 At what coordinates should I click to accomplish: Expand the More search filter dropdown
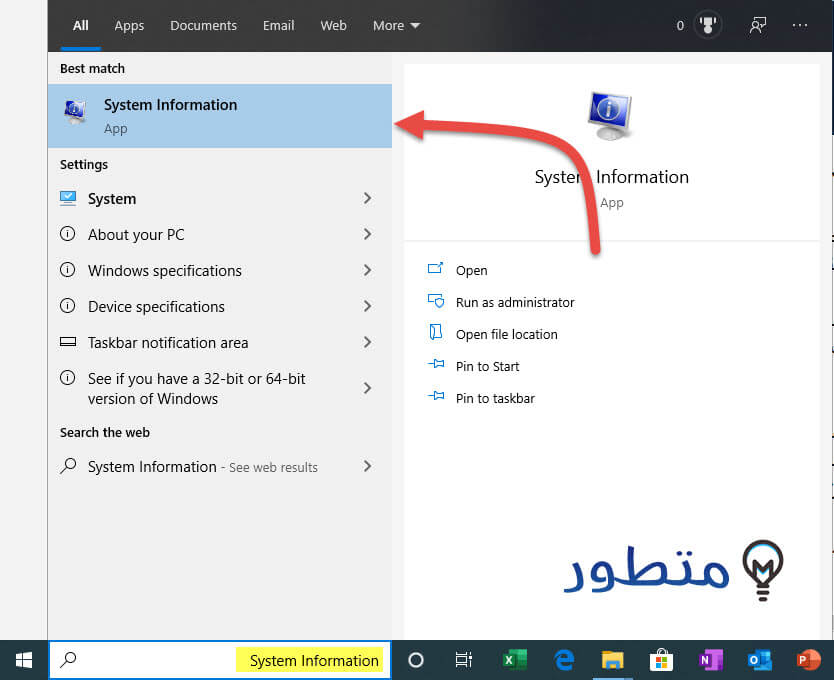[396, 25]
